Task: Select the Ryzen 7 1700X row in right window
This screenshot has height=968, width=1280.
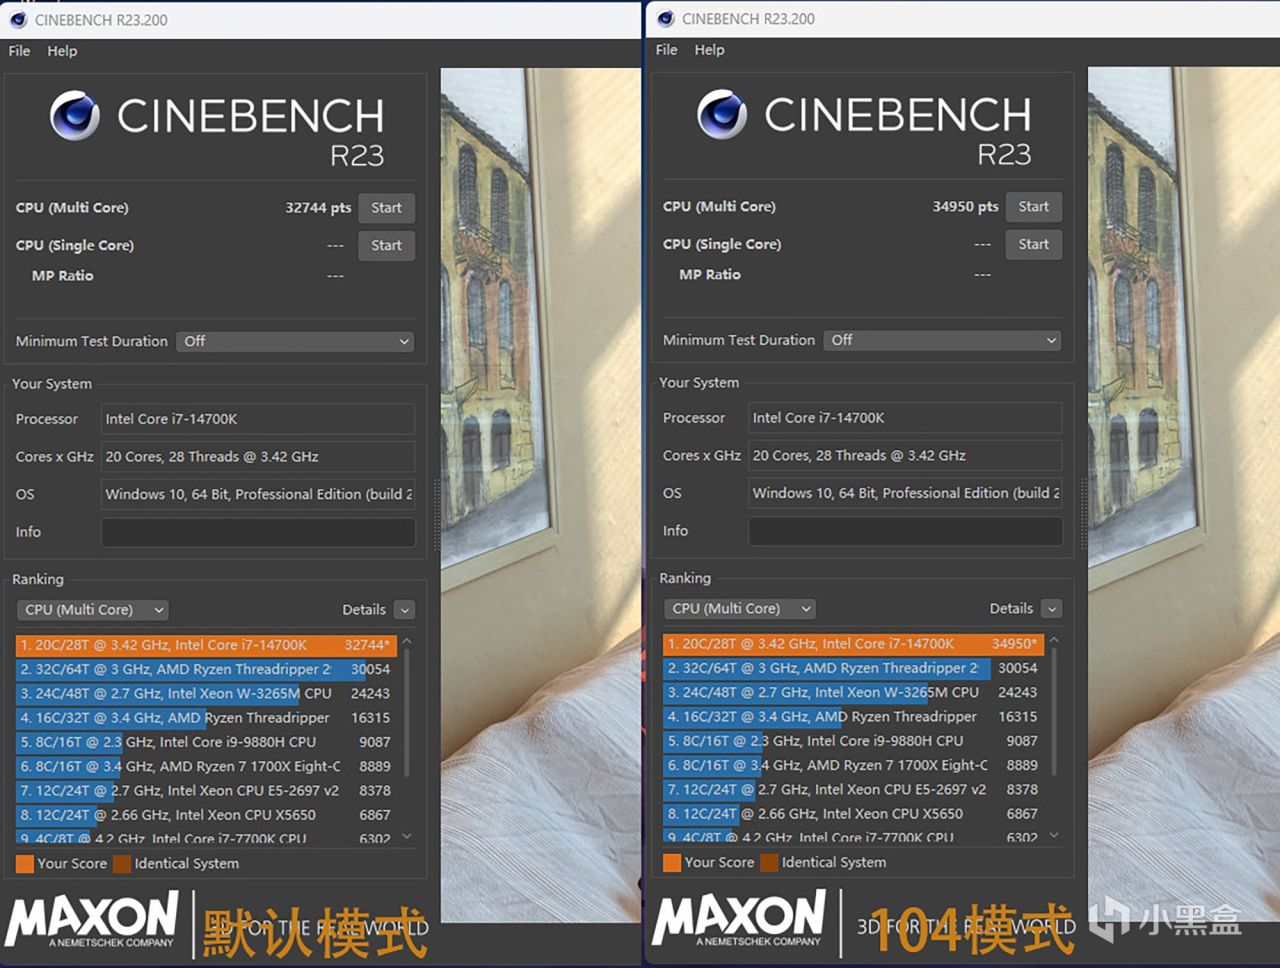Action: (853, 766)
